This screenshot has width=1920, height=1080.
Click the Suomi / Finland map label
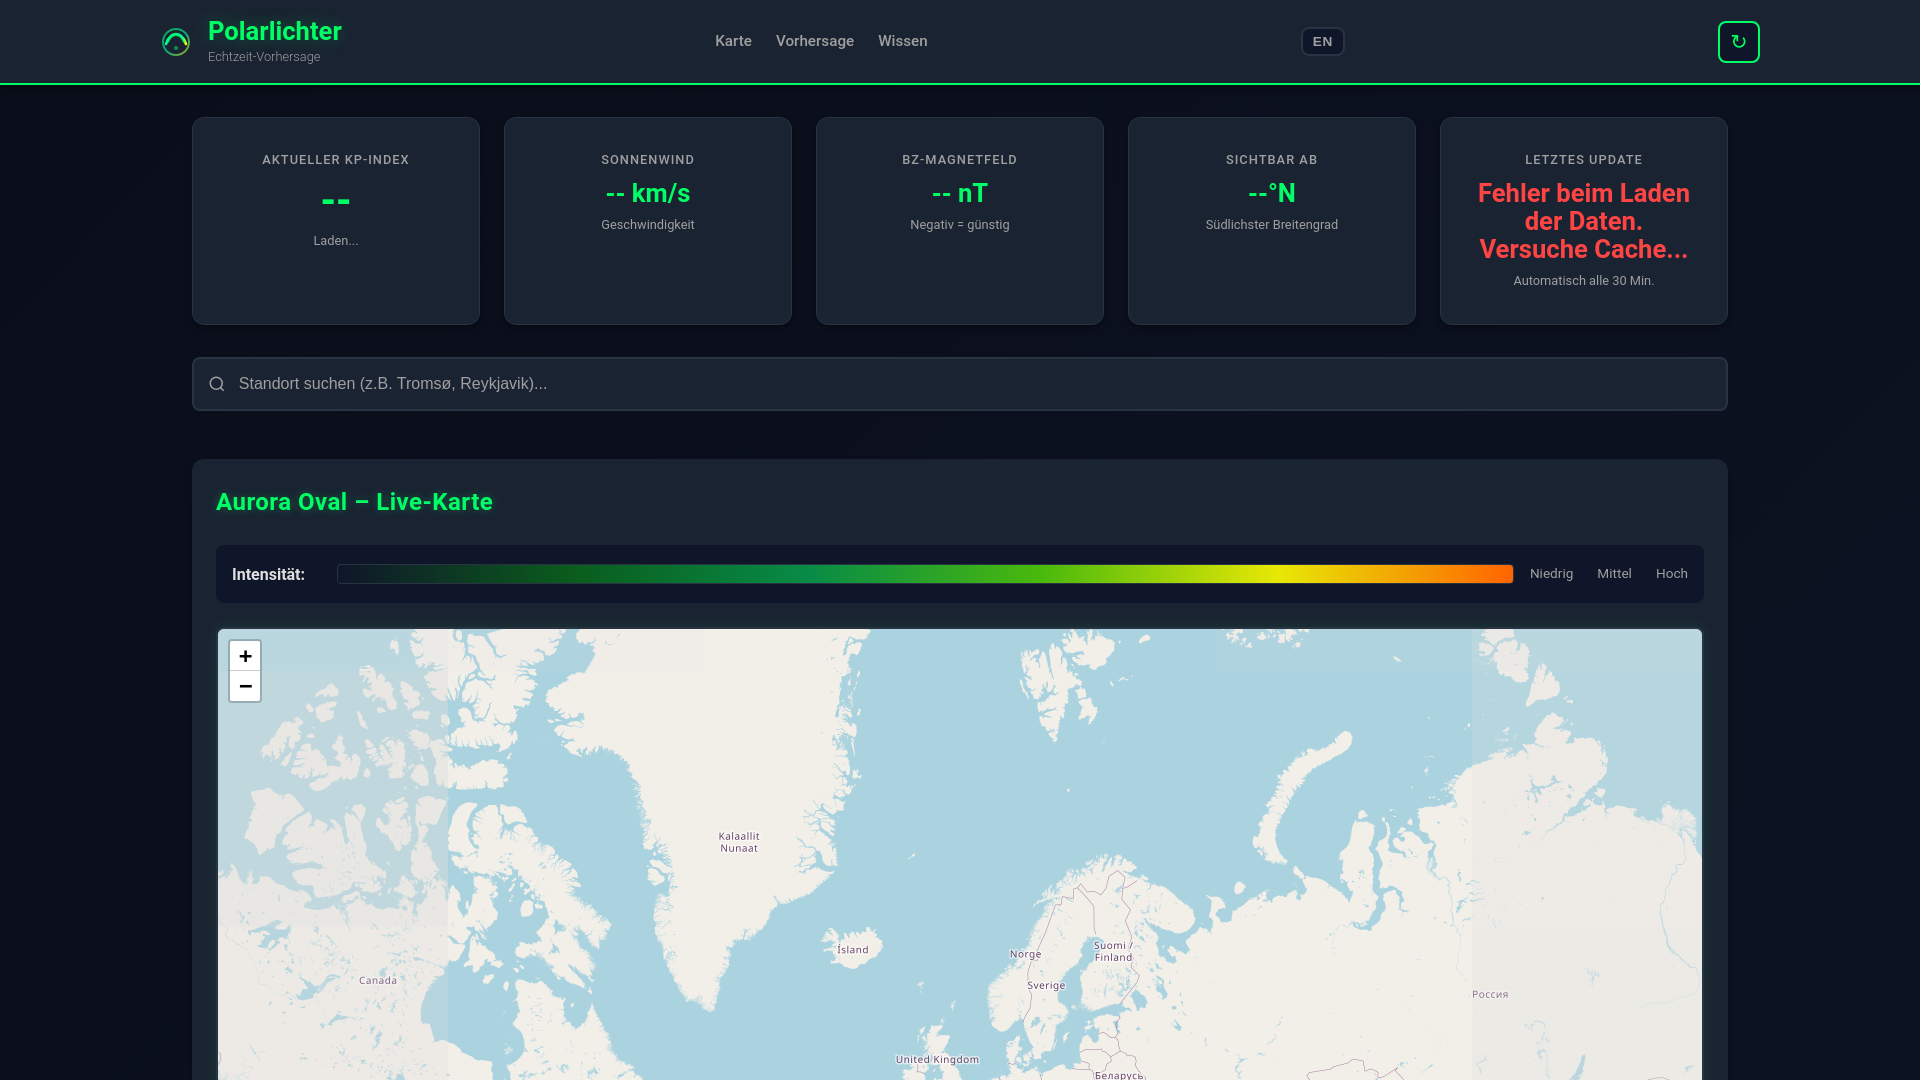point(1113,951)
